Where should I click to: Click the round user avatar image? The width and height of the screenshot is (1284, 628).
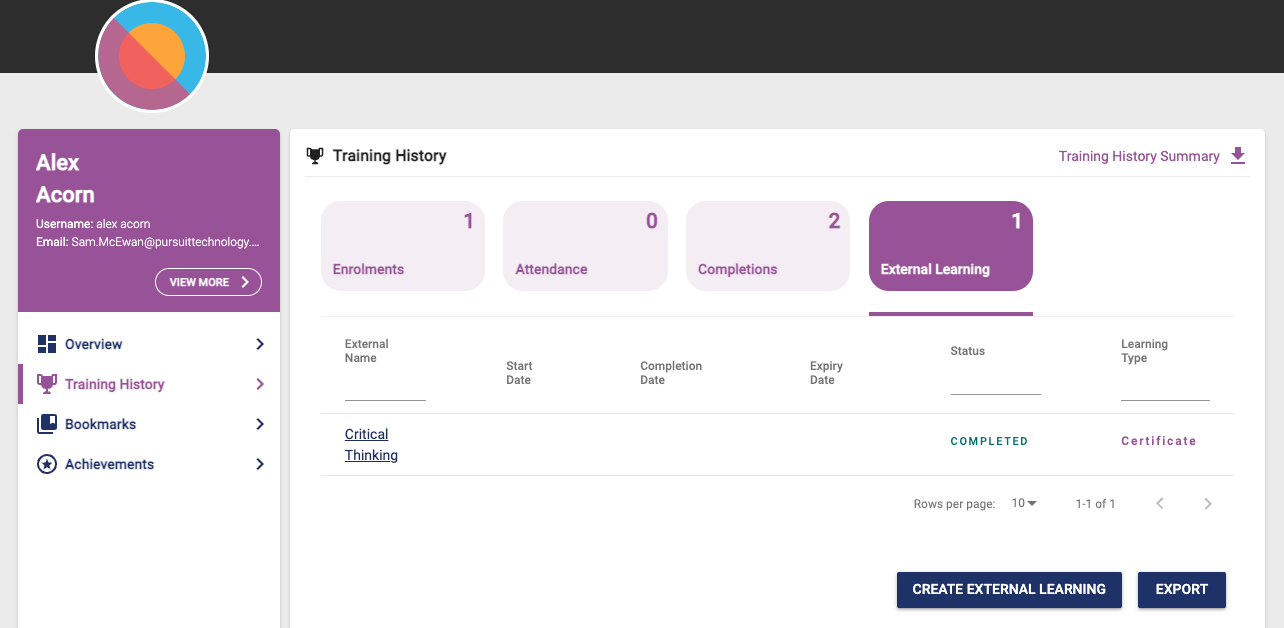[x=152, y=56]
